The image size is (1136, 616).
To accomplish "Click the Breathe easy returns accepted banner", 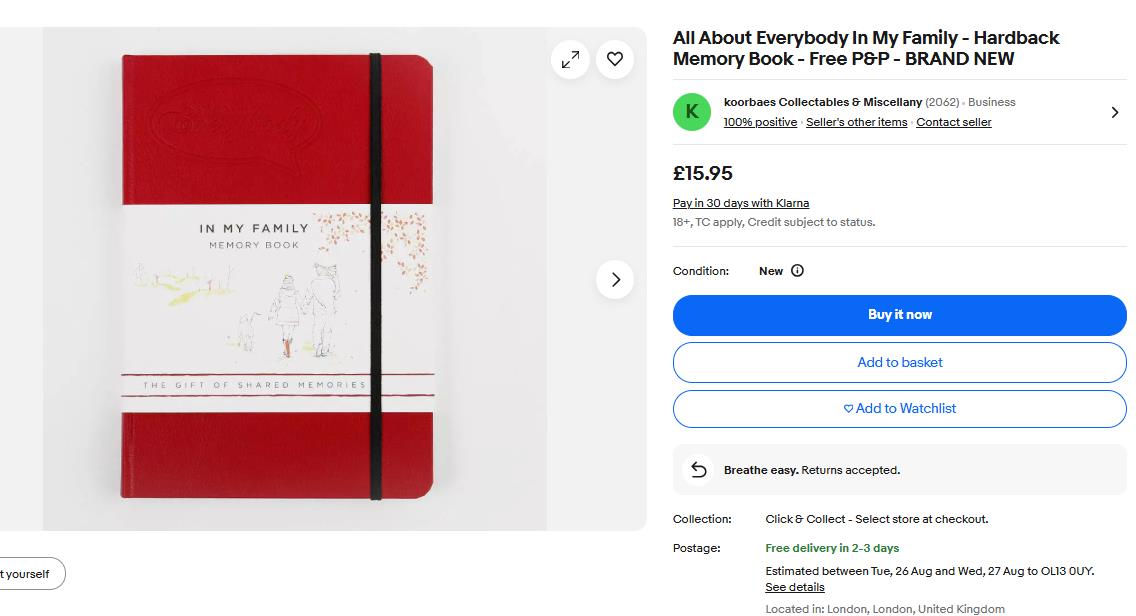I will point(899,470).
